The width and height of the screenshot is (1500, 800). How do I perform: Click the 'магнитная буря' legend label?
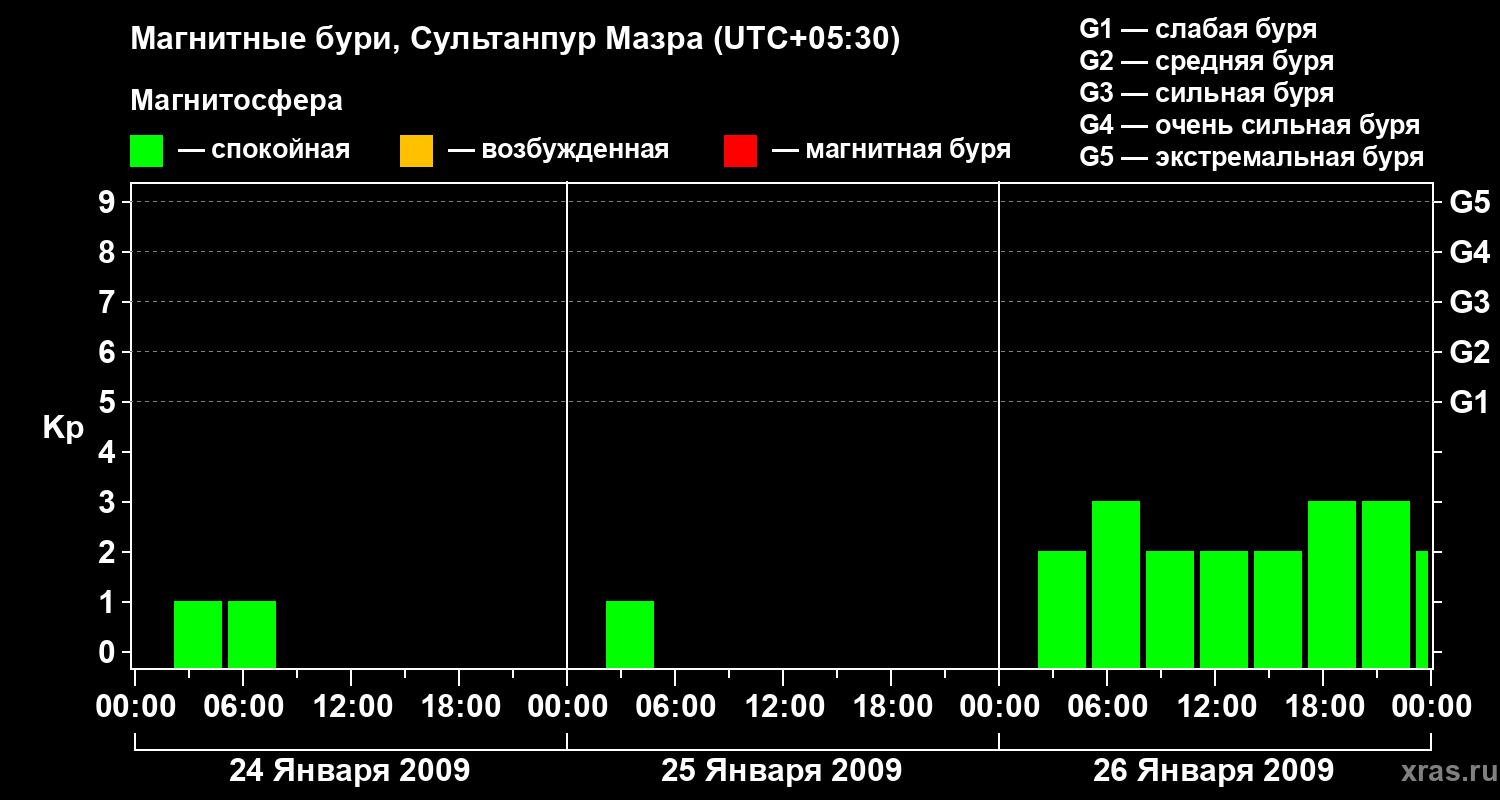click(x=908, y=151)
